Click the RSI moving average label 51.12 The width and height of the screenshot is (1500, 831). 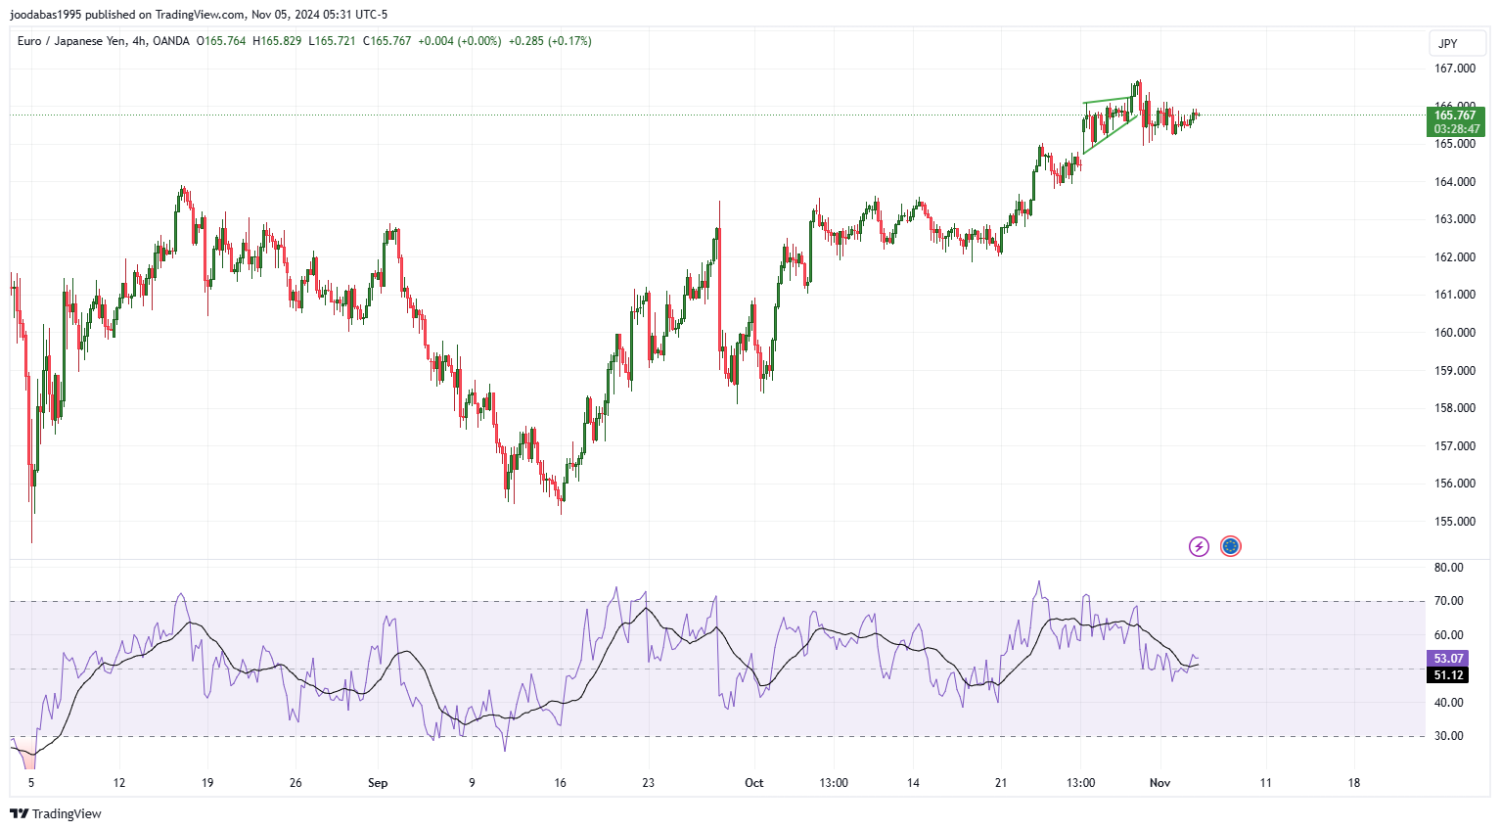point(1448,675)
